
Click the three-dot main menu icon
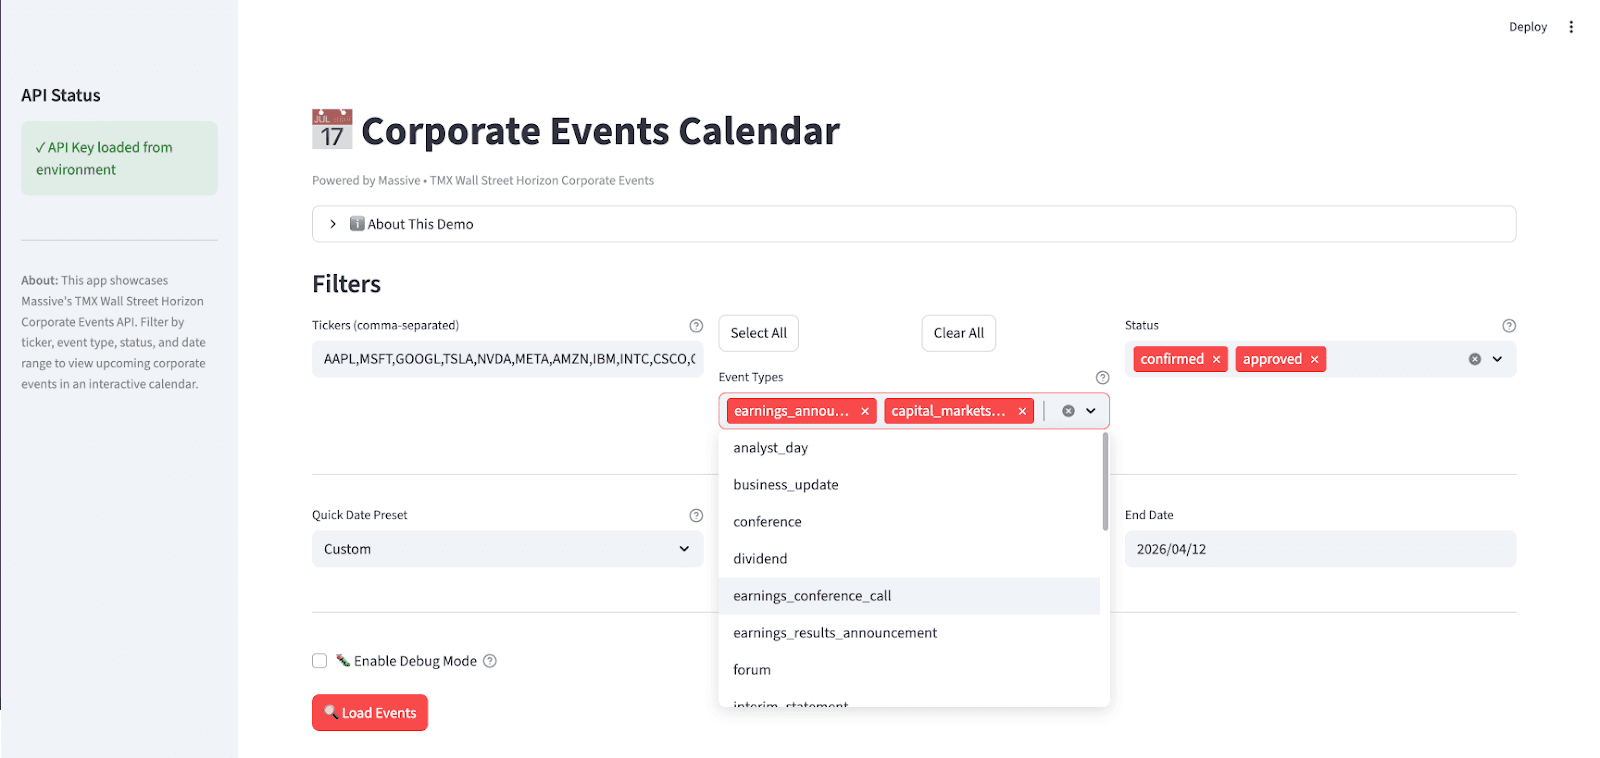pyautogui.click(x=1571, y=27)
